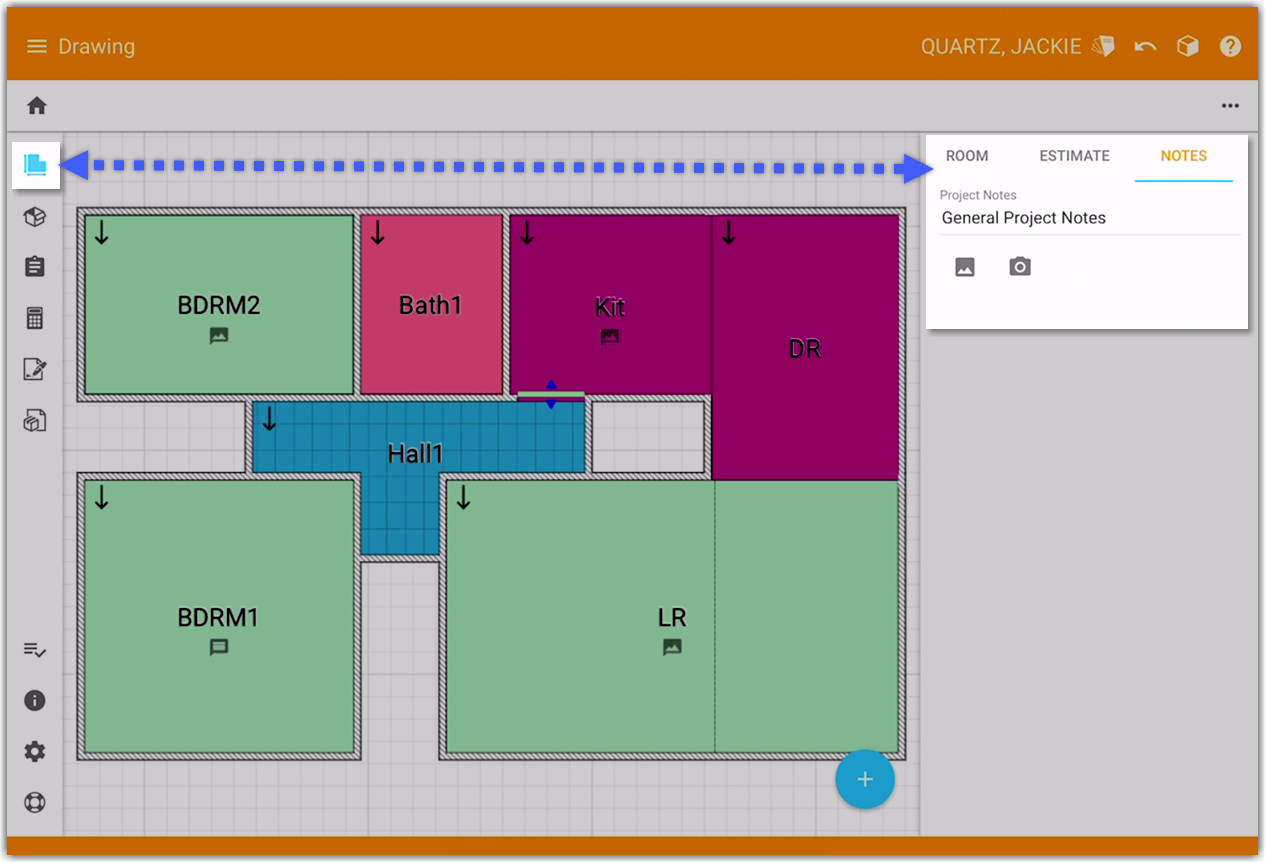This screenshot has height=863, width=1266.
Task: Open the image icon under LR
Action: [672, 647]
